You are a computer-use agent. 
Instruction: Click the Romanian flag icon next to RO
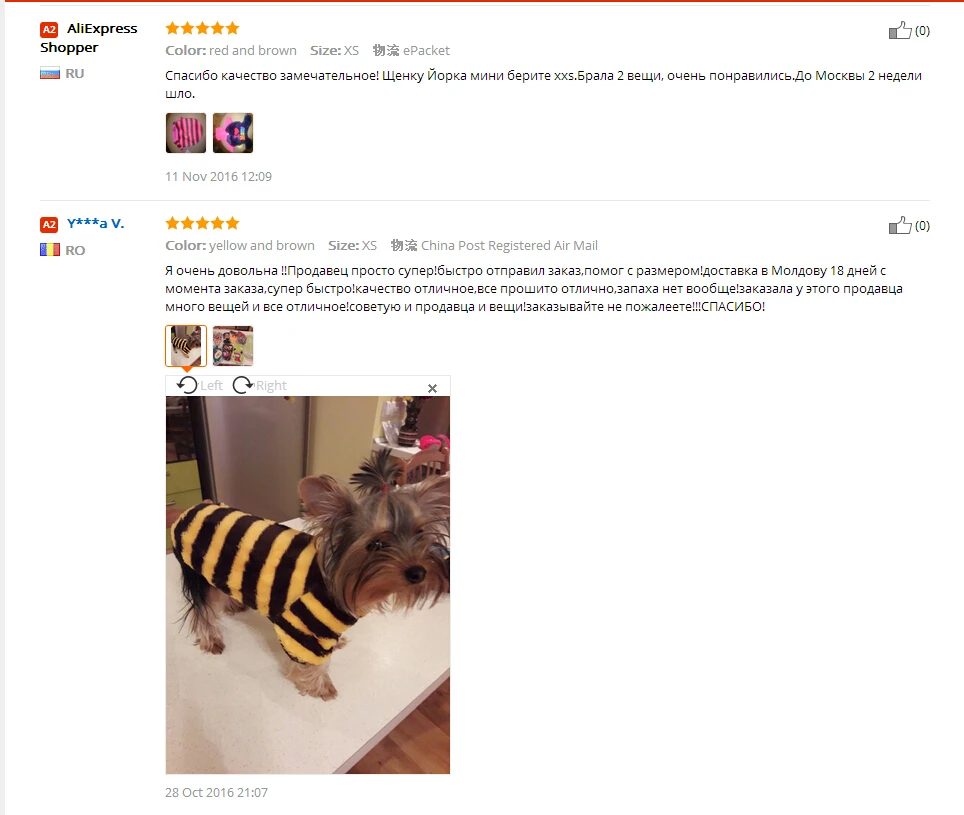click(x=50, y=250)
